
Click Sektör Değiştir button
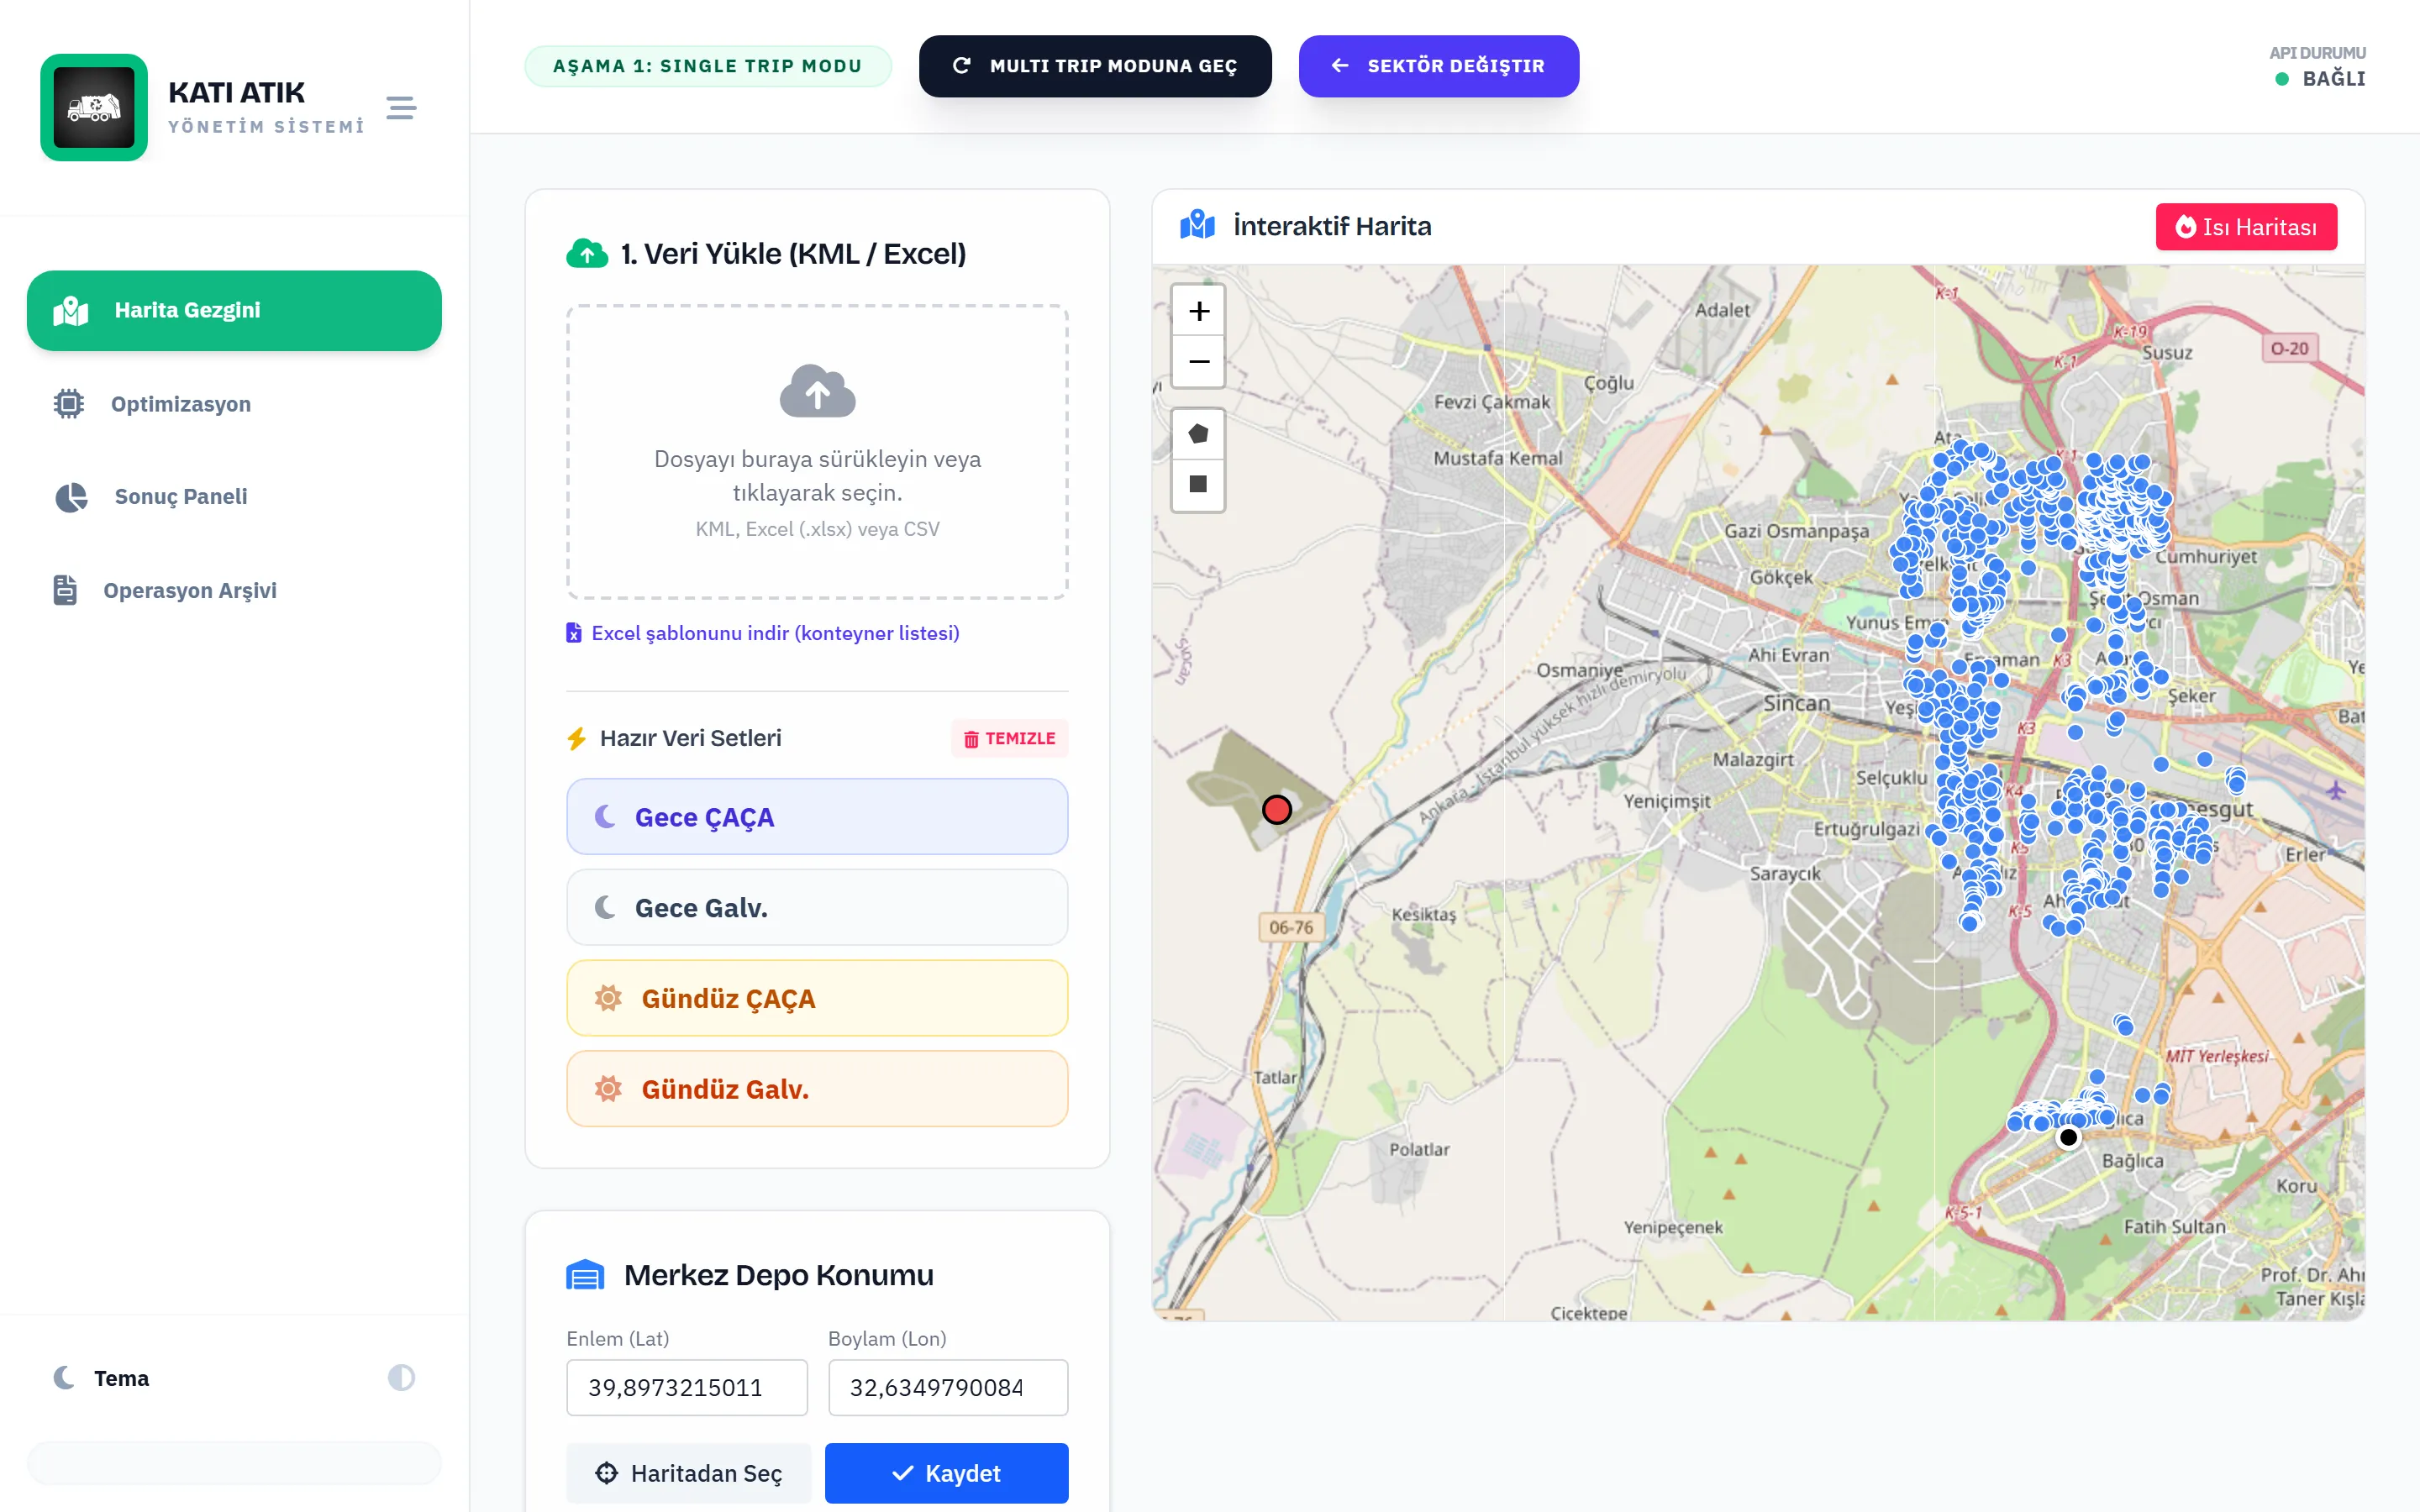click(x=1438, y=66)
